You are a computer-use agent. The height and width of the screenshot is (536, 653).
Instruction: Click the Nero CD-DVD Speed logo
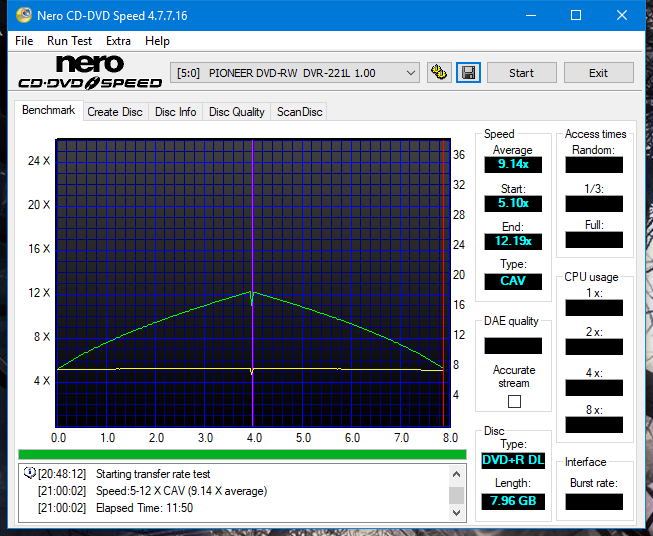90,73
